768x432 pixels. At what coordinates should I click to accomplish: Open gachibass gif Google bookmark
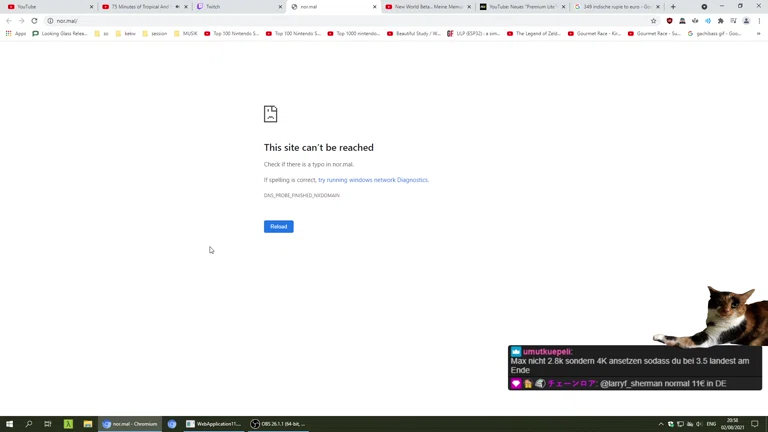coord(714,34)
